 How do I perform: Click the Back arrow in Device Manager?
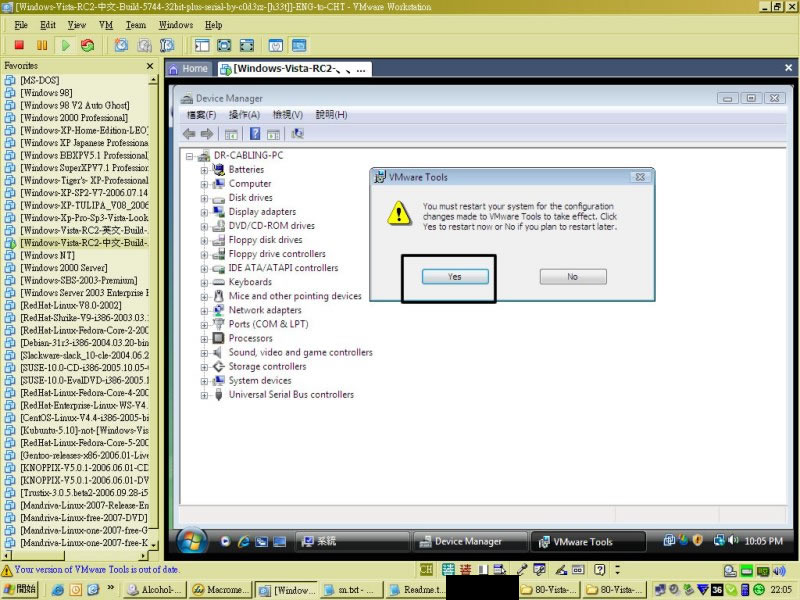[189, 134]
